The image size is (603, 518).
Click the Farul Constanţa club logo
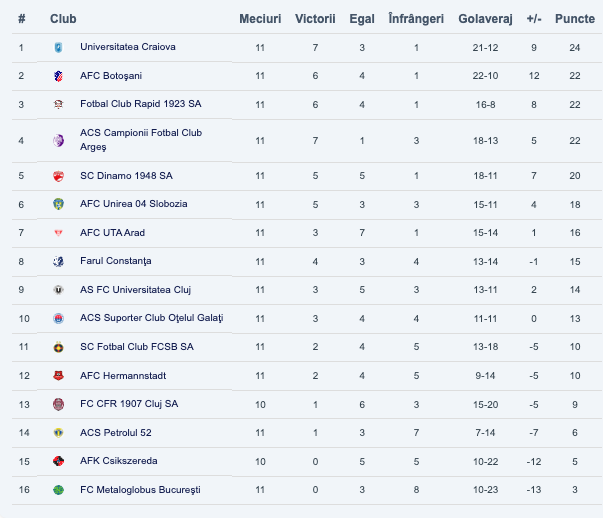coord(58,262)
